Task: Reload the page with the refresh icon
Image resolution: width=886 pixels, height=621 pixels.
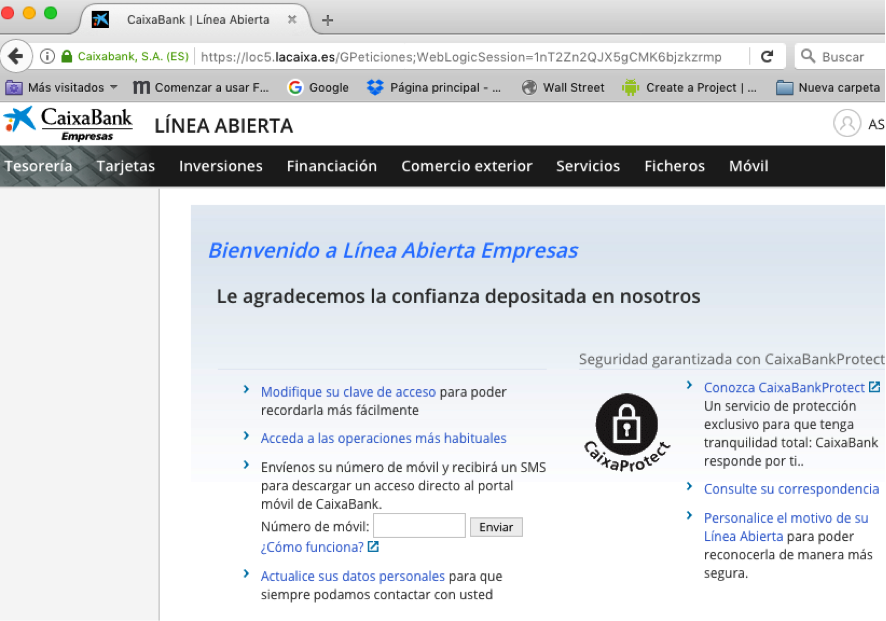Action: coord(767,57)
